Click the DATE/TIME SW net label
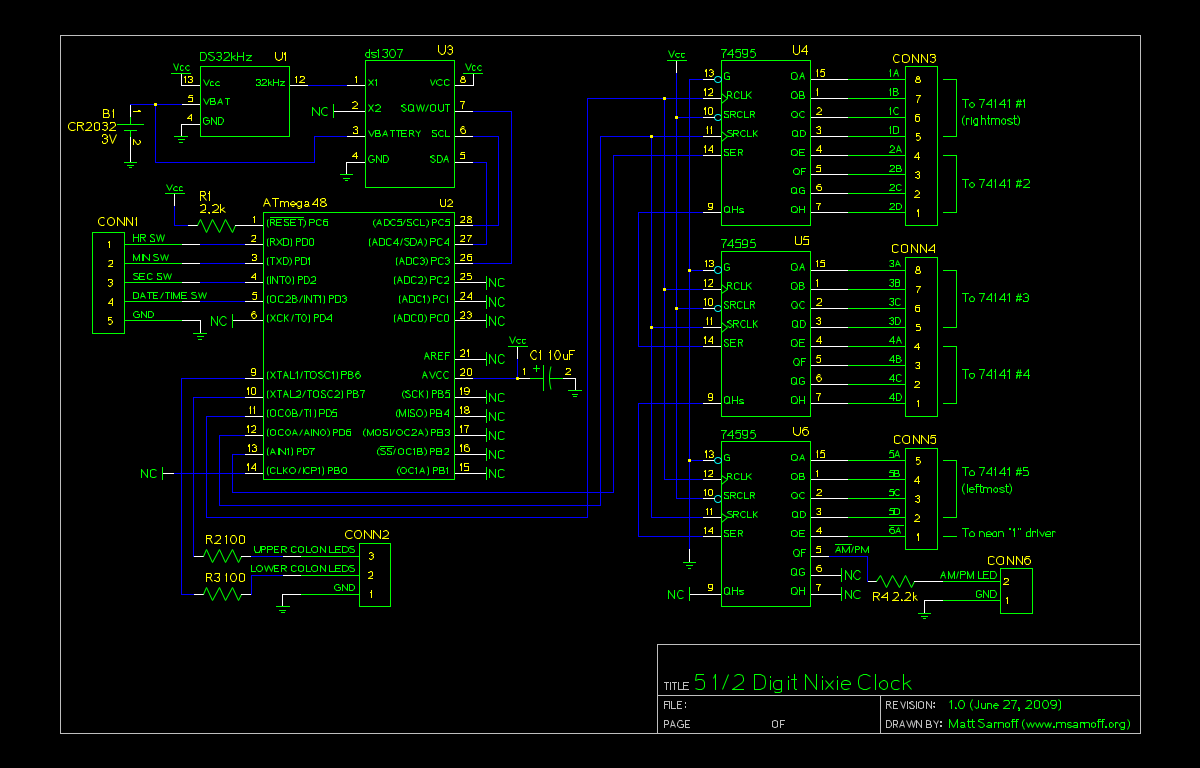This screenshot has height=768, width=1200. [x=170, y=295]
